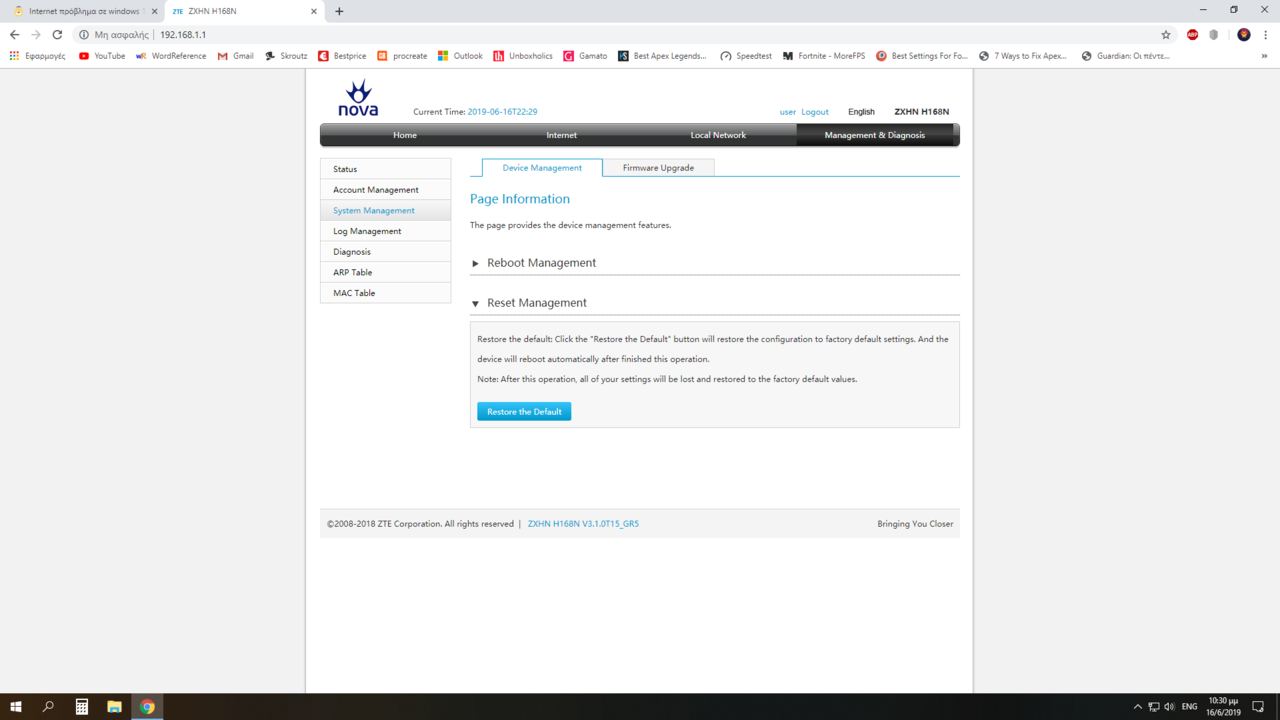Open the network status tray icon
Viewport: 1280px width, 720px height.
[1153, 706]
